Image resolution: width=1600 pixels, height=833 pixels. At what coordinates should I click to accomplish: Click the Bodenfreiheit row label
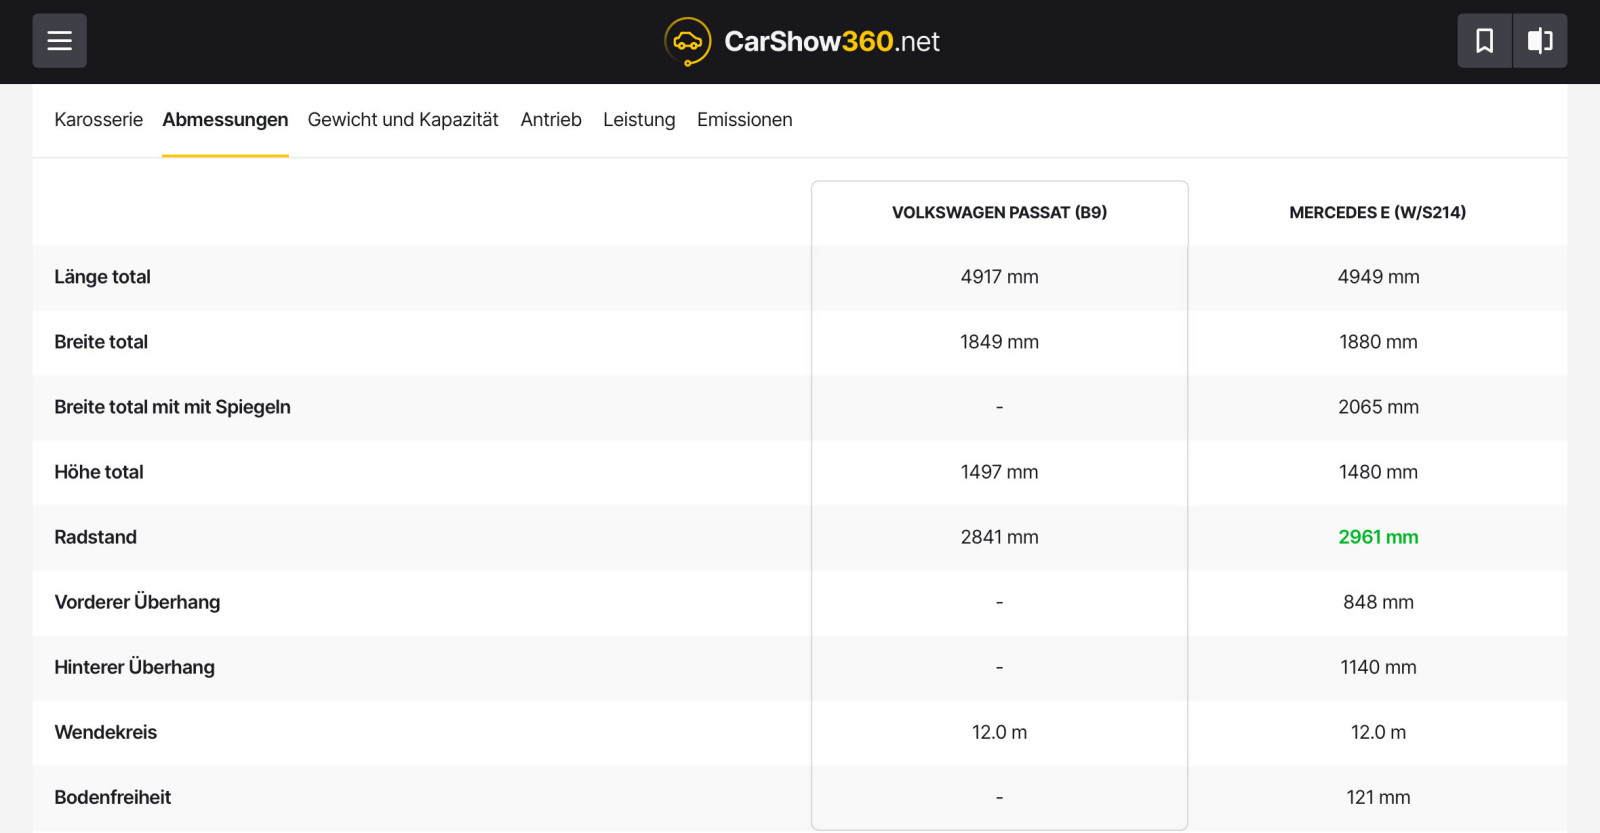point(112,797)
